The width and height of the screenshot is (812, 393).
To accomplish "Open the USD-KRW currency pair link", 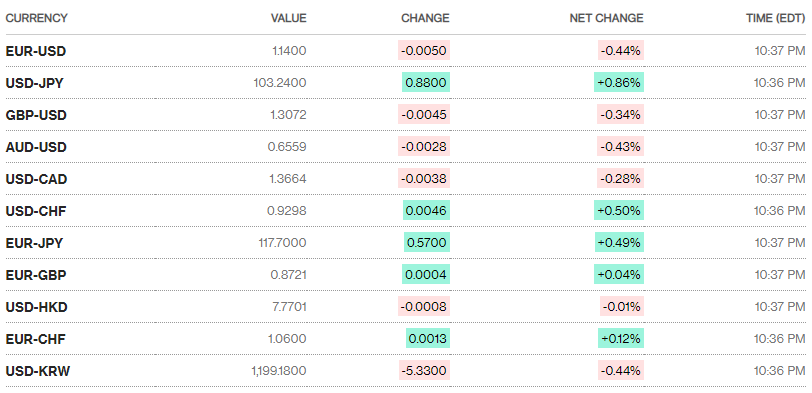I will click(x=38, y=371).
